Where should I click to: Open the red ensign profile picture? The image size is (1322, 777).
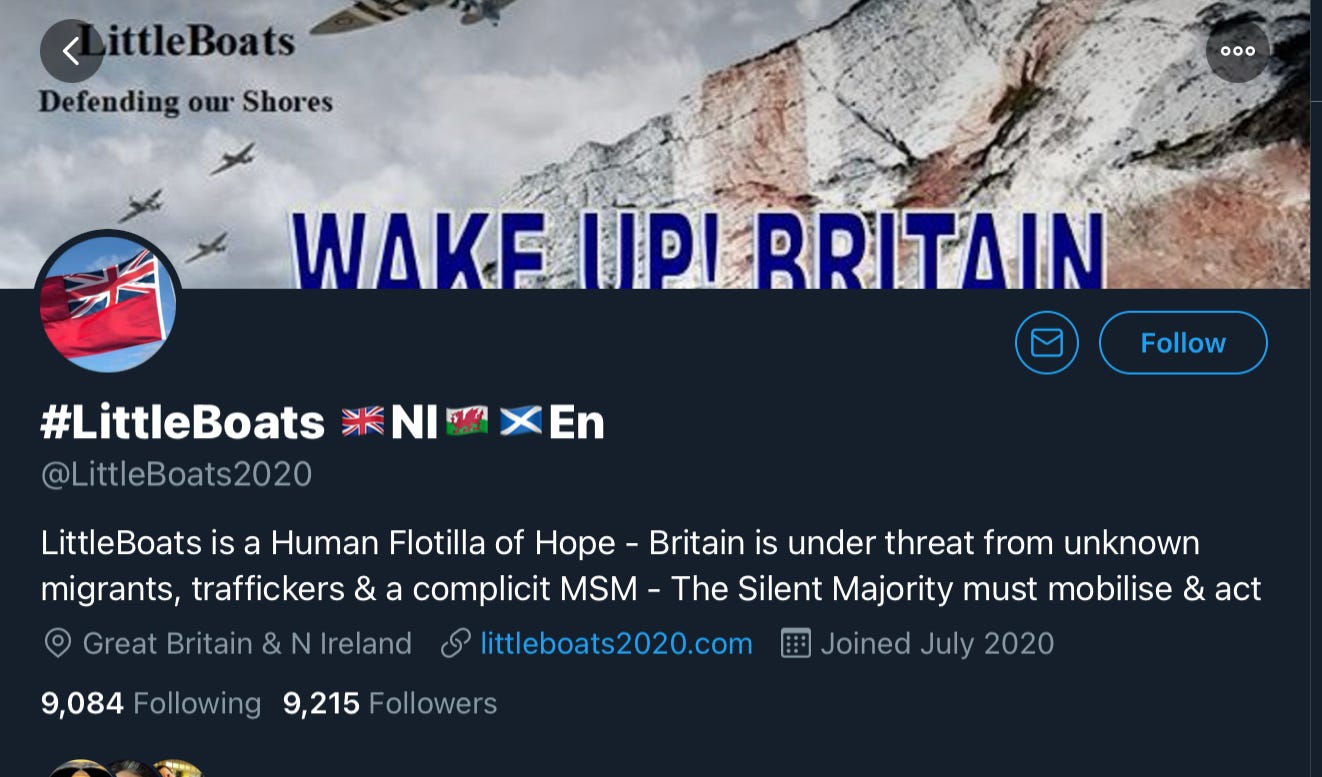(x=108, y=304)
